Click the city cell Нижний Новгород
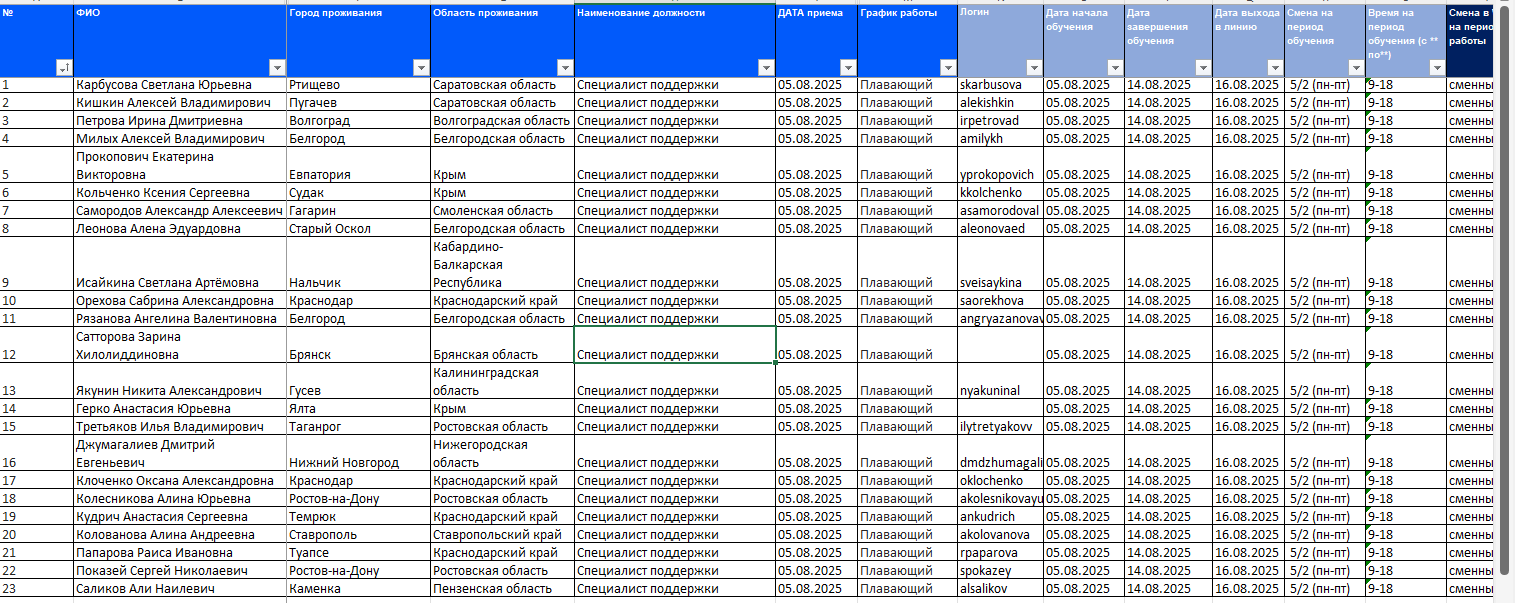This screenshot has height=603, width=1515. 358,454
